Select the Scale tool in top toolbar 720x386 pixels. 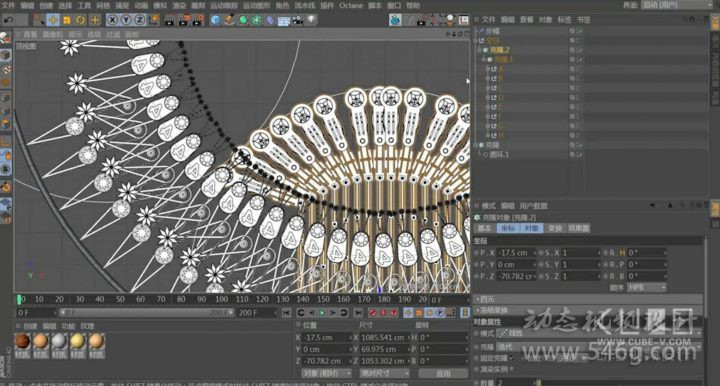click(67, 20)
